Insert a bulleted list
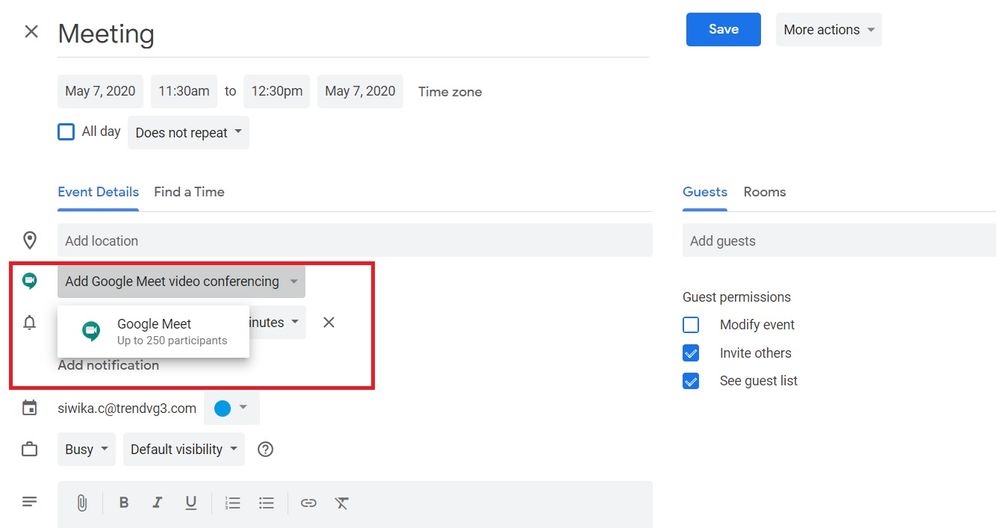 pos(267,503)
